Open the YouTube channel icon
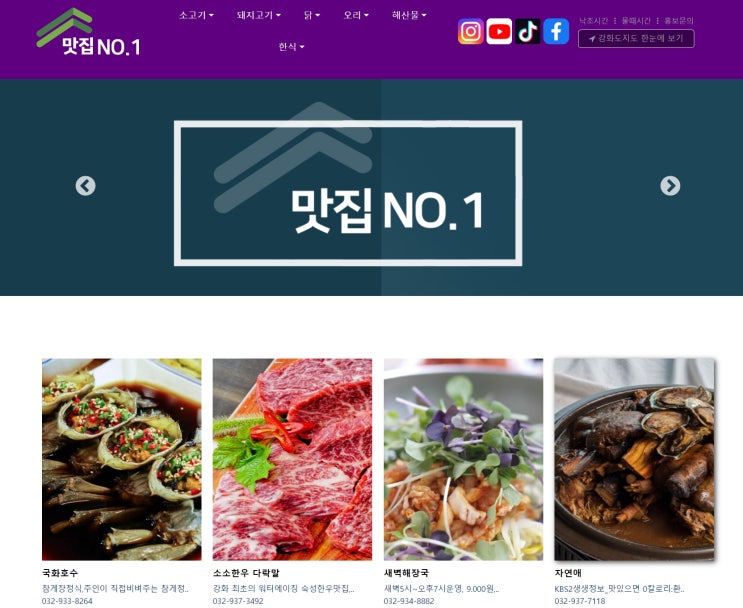 click(x=499, y=31)
